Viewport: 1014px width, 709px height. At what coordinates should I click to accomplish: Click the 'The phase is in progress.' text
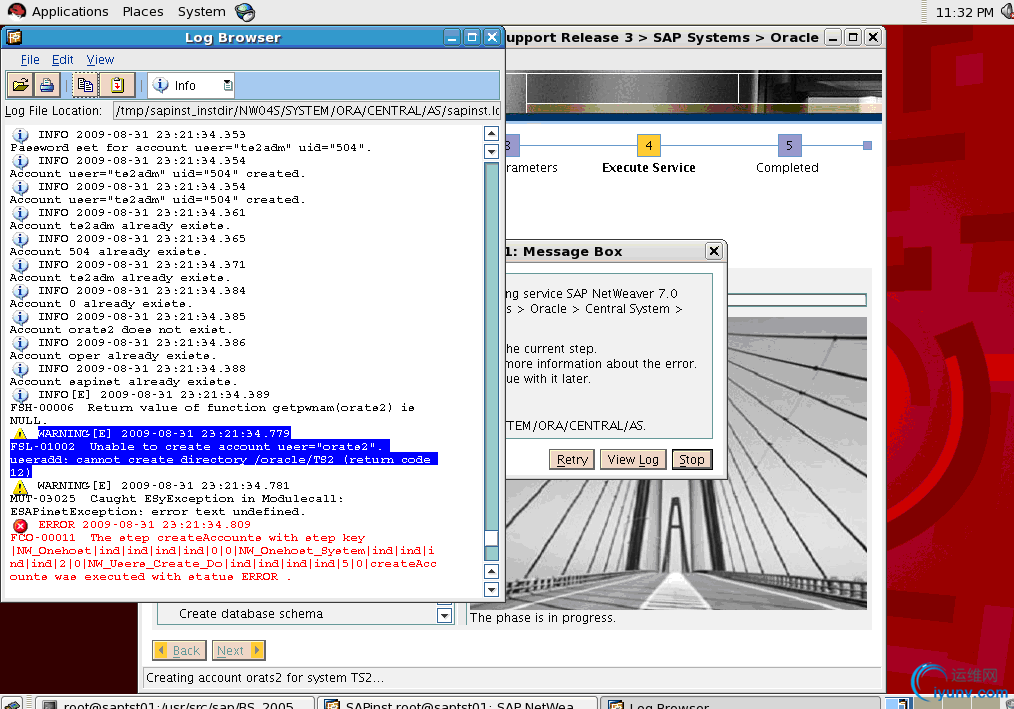click(x=543, y=618)
